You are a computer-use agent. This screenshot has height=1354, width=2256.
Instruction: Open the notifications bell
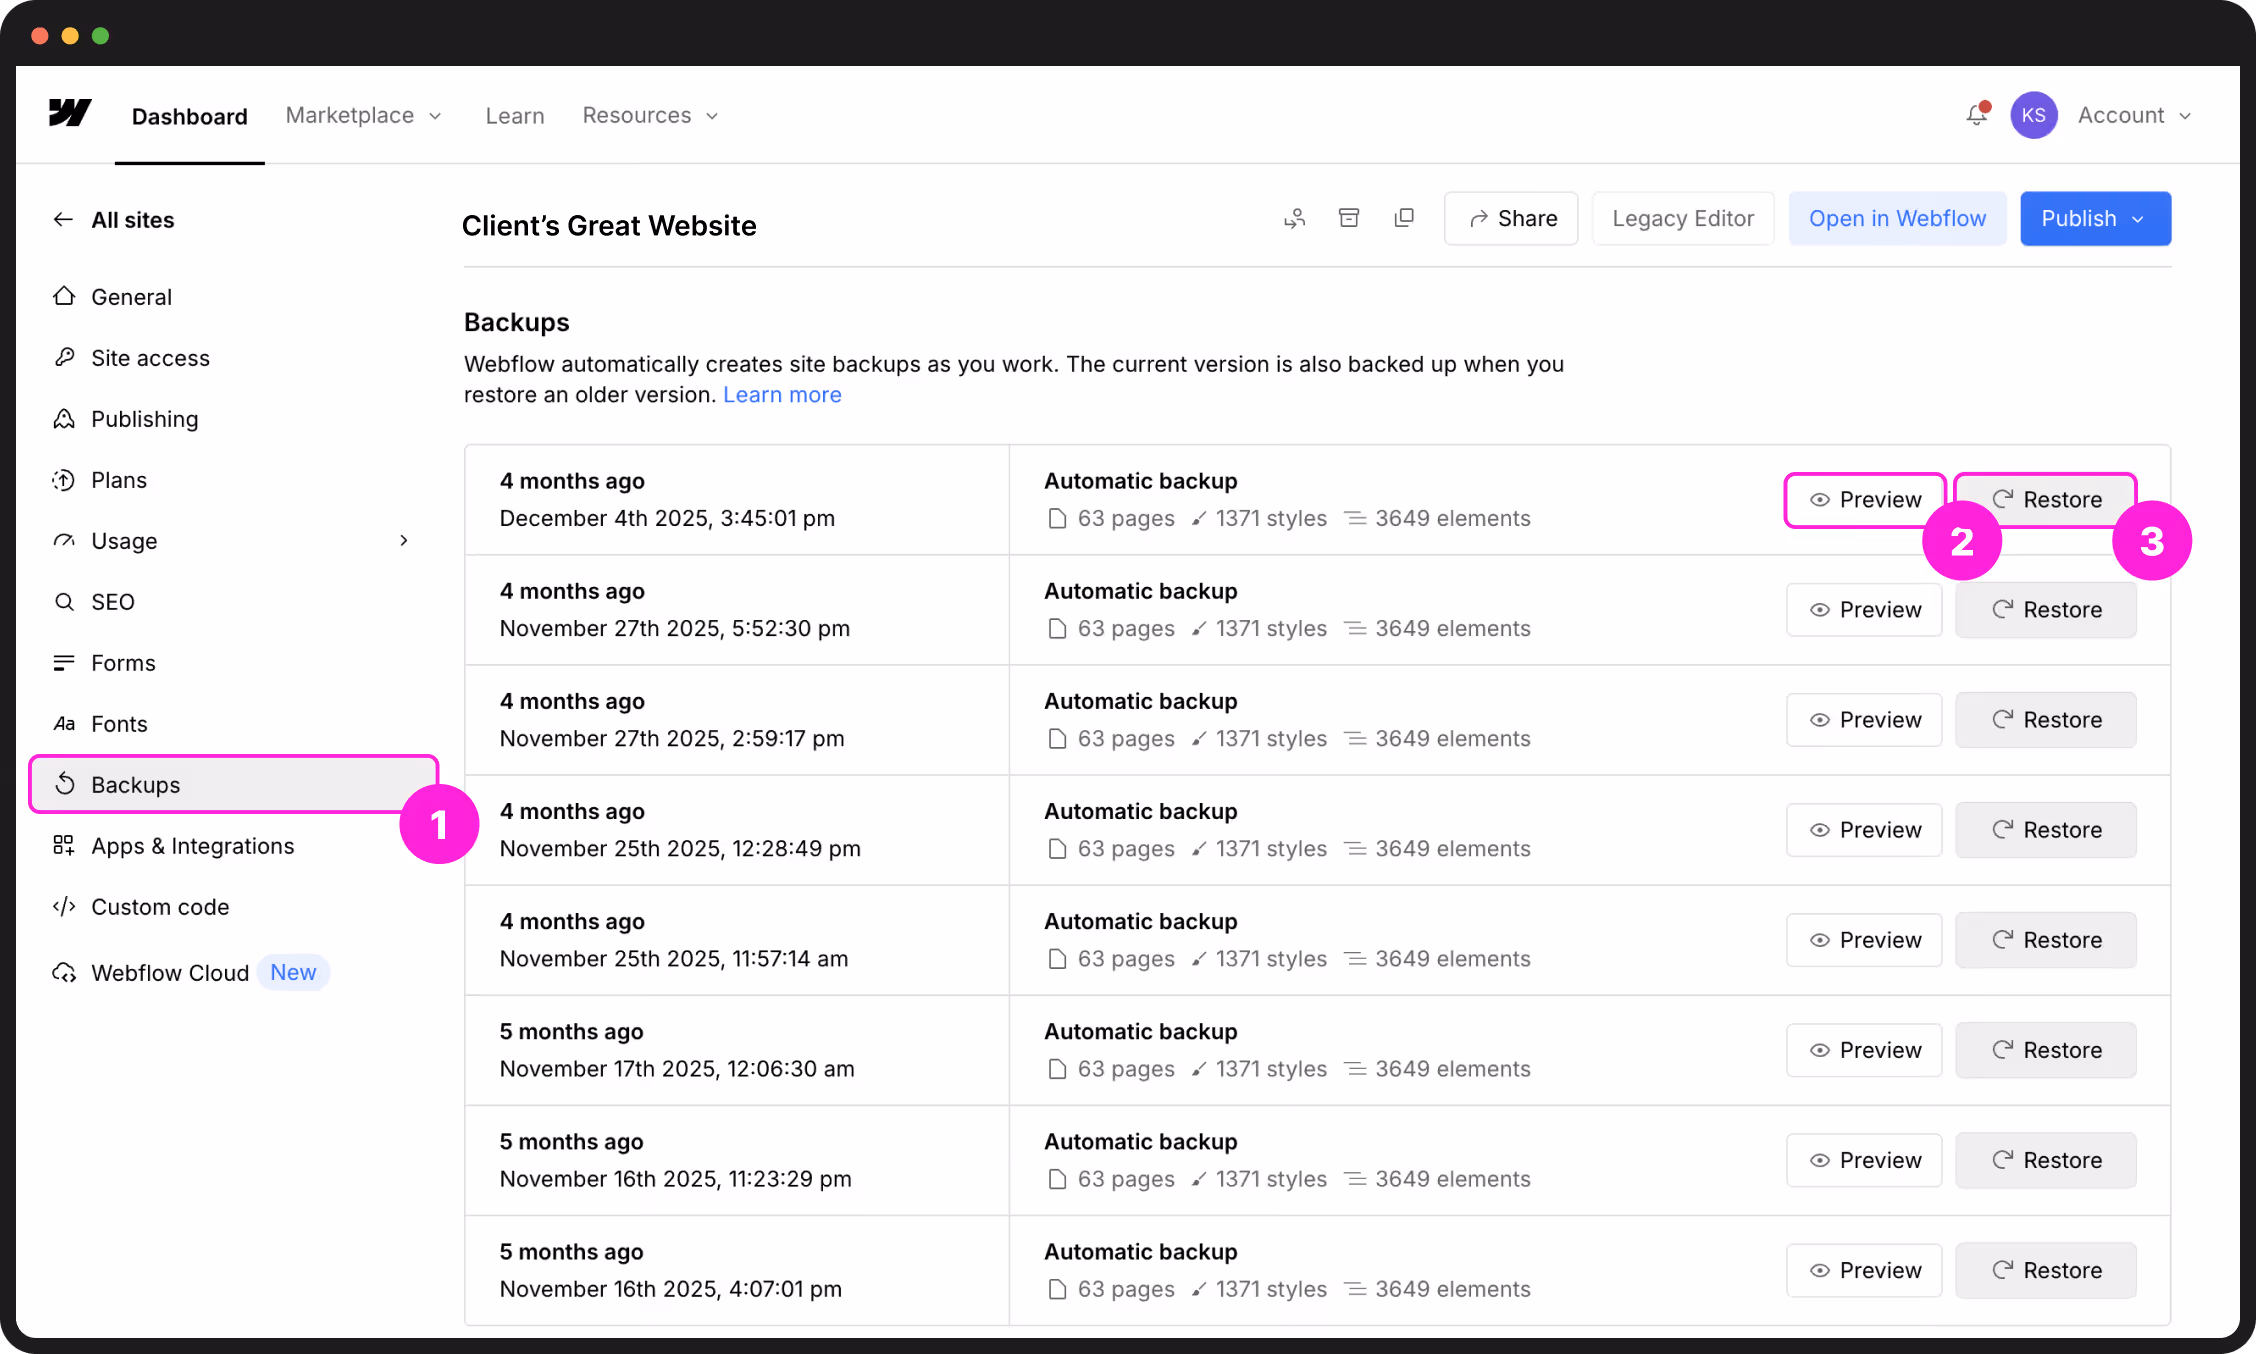1977,115
